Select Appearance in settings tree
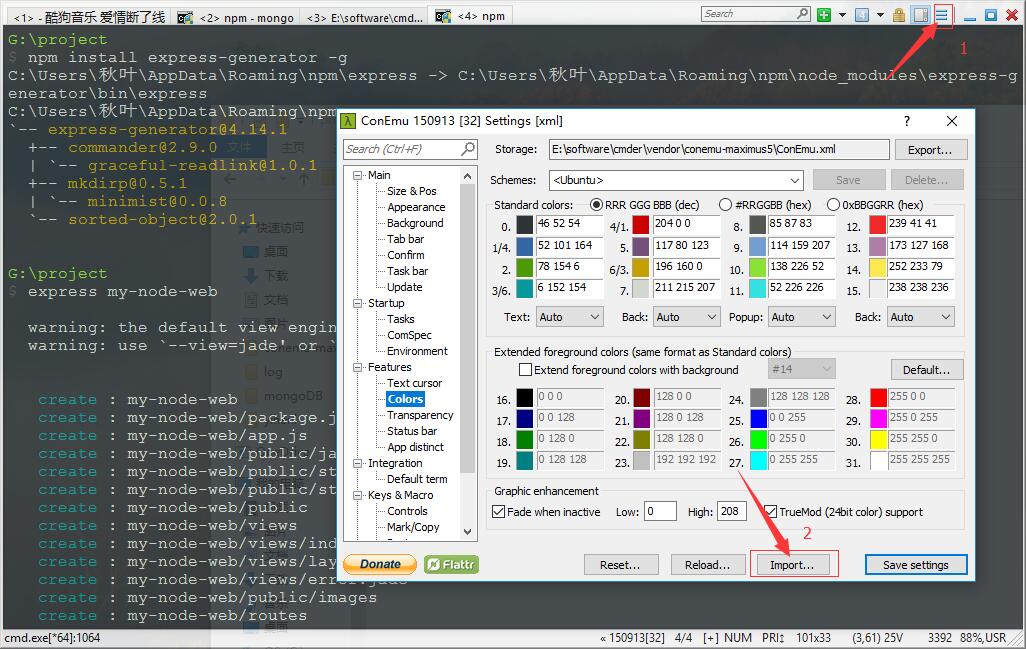 (x=416, y=207)
